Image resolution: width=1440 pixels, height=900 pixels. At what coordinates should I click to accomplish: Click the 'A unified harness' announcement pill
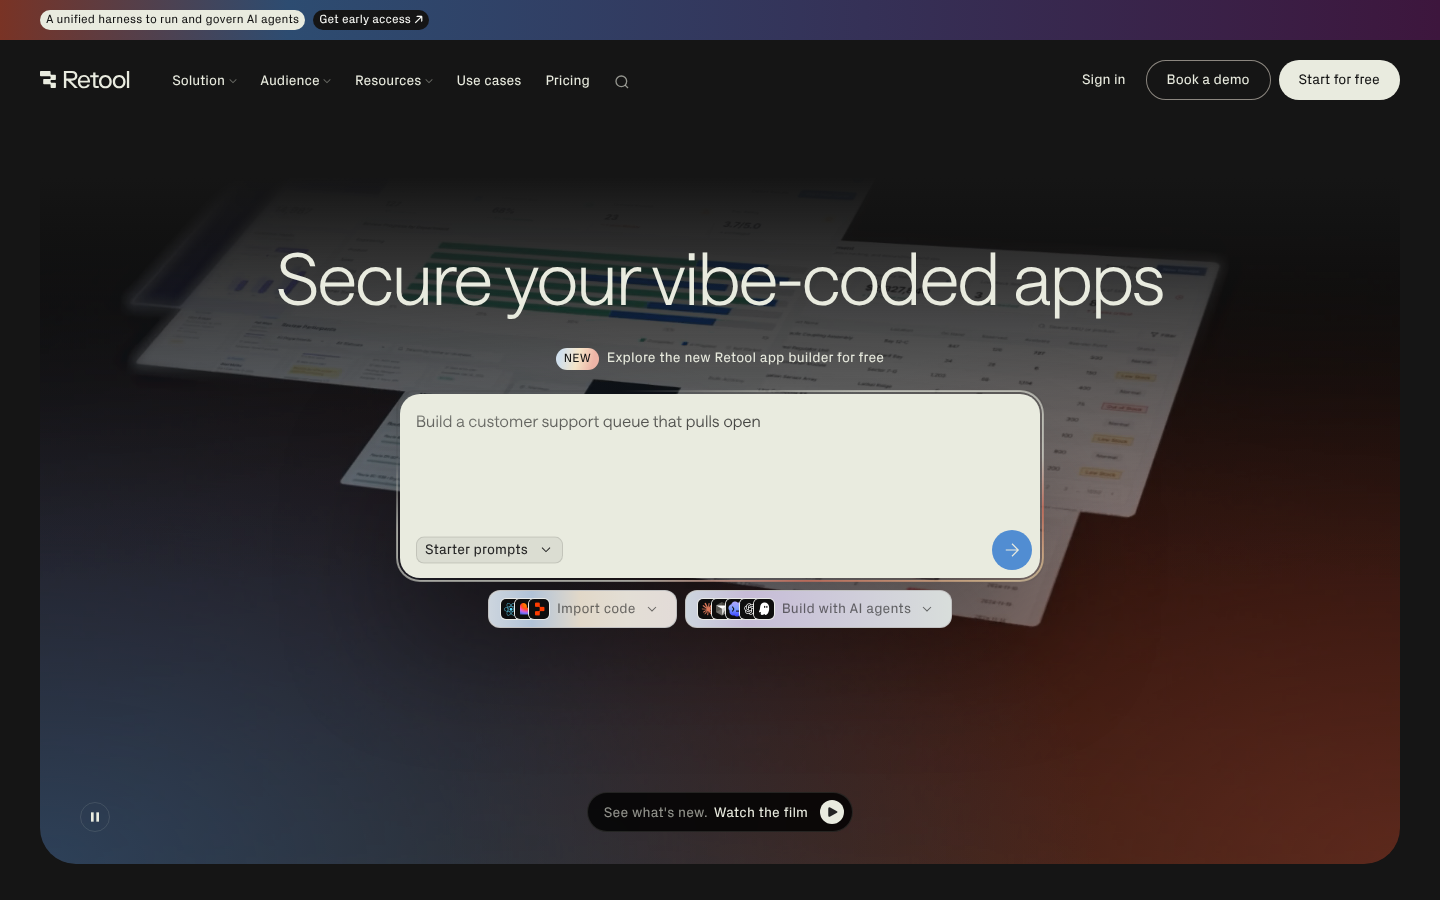tap(172, 20)
